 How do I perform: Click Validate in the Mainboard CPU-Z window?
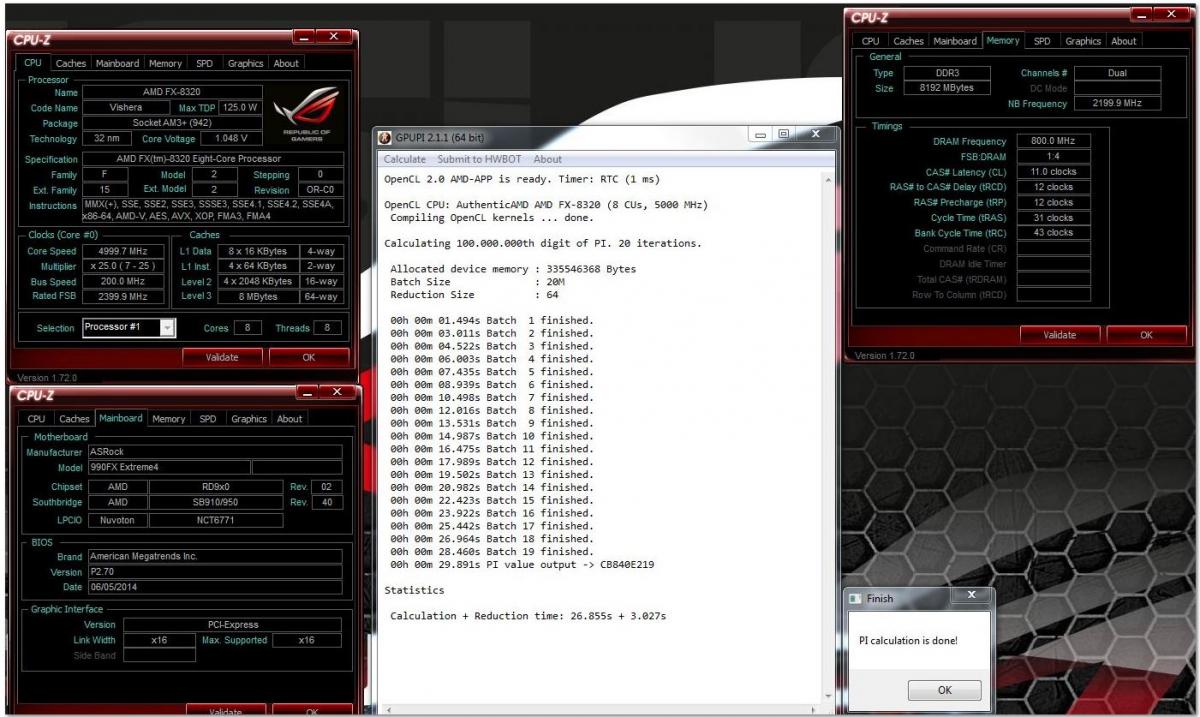(225, 711)
